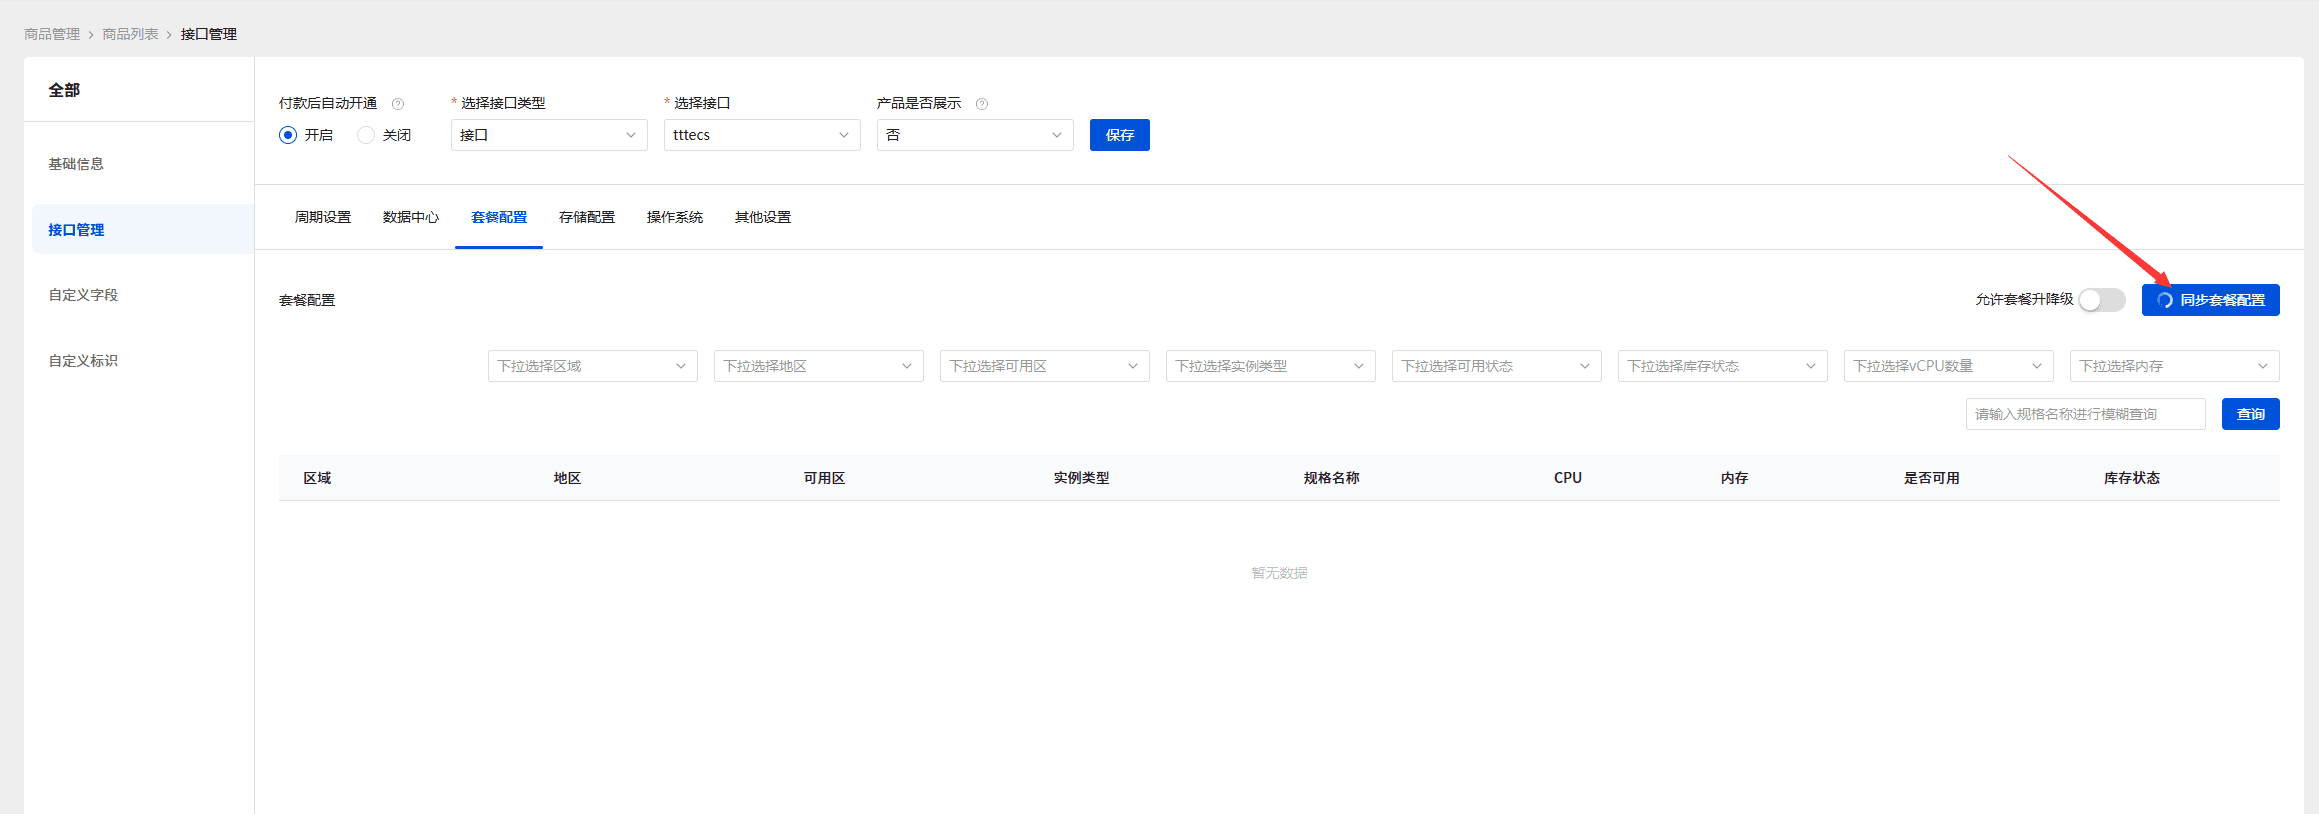Expand the 下拉选择地区 dropdown
This screenshot has width=2319, height=814.
pos(819,366)
